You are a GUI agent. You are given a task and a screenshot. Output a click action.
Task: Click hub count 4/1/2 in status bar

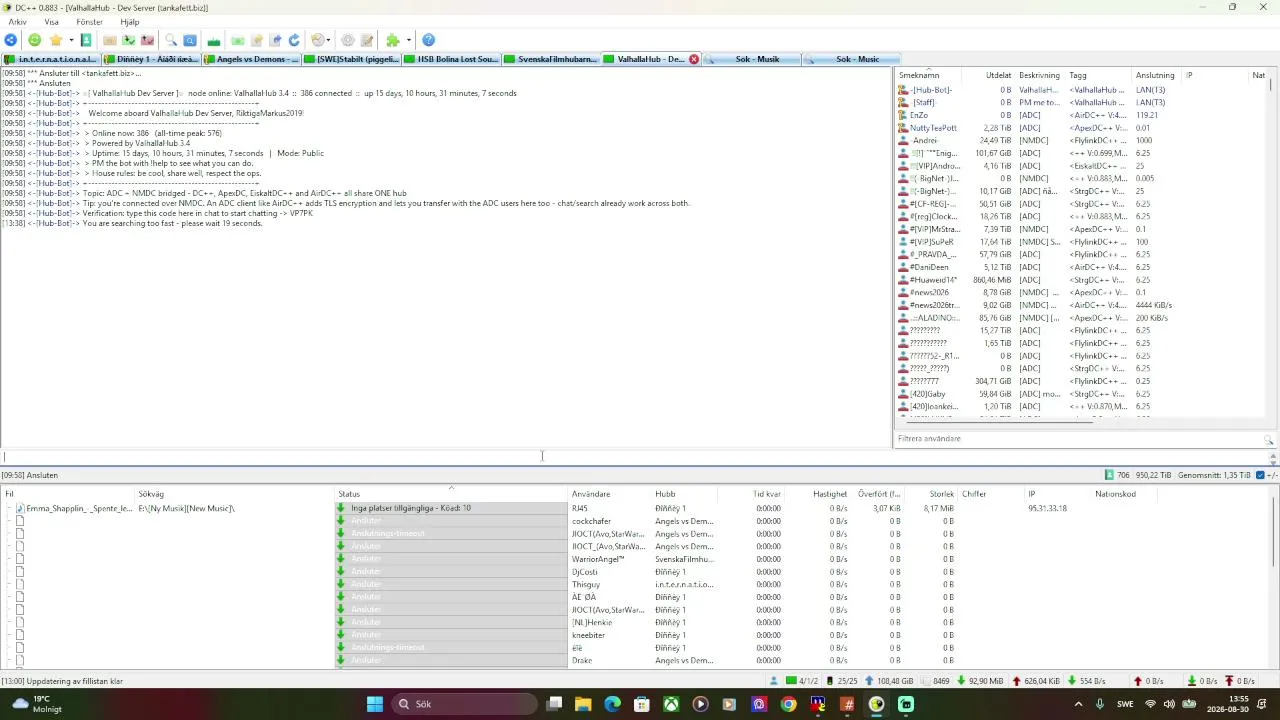click(802, 681)
